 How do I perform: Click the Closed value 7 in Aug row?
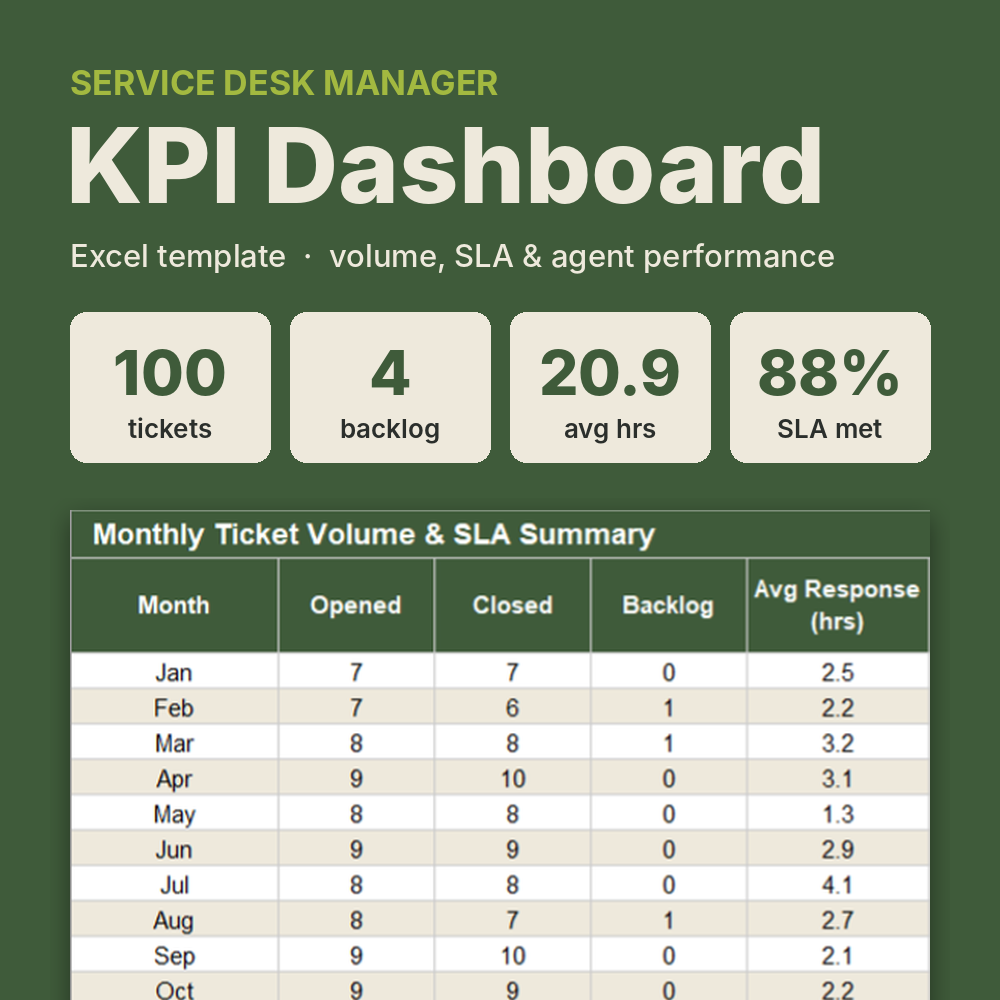(x=512, y=920)
